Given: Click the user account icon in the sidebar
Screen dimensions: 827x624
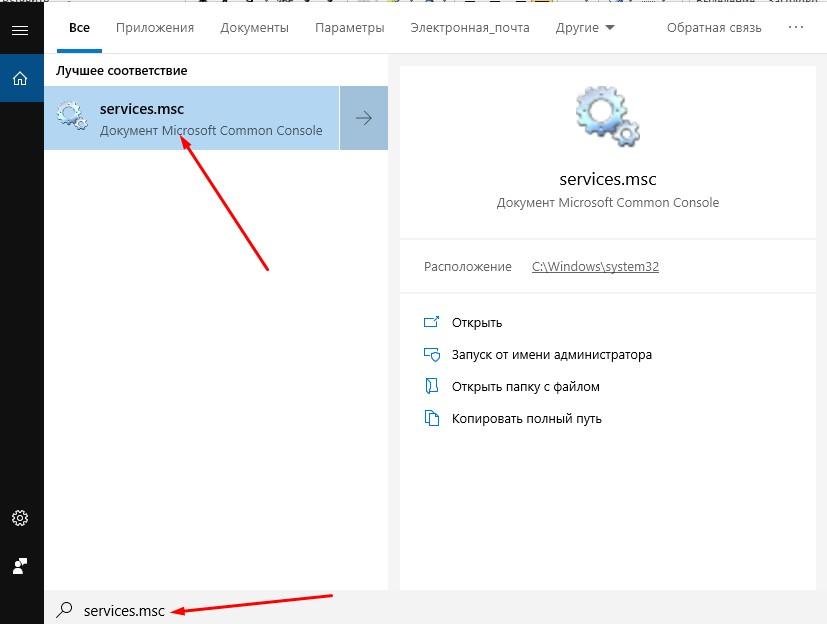Looking at the screenshot, I should tap(20, 563).
